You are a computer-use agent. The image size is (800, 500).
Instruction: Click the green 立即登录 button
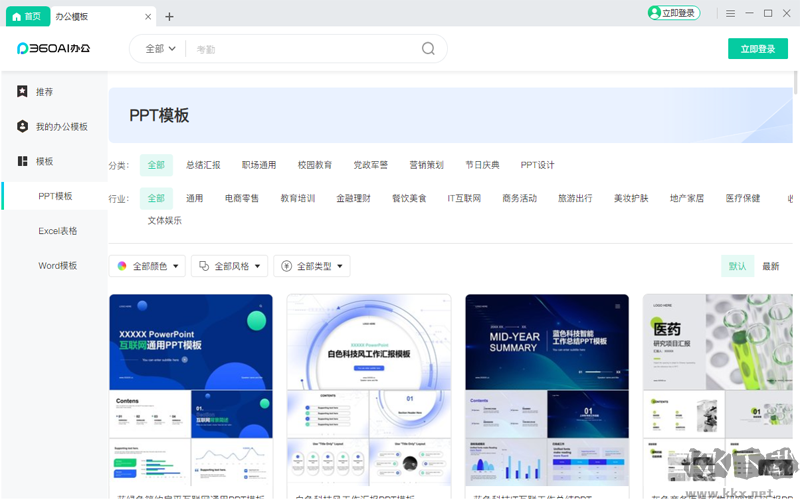click(x=757, y=48)
